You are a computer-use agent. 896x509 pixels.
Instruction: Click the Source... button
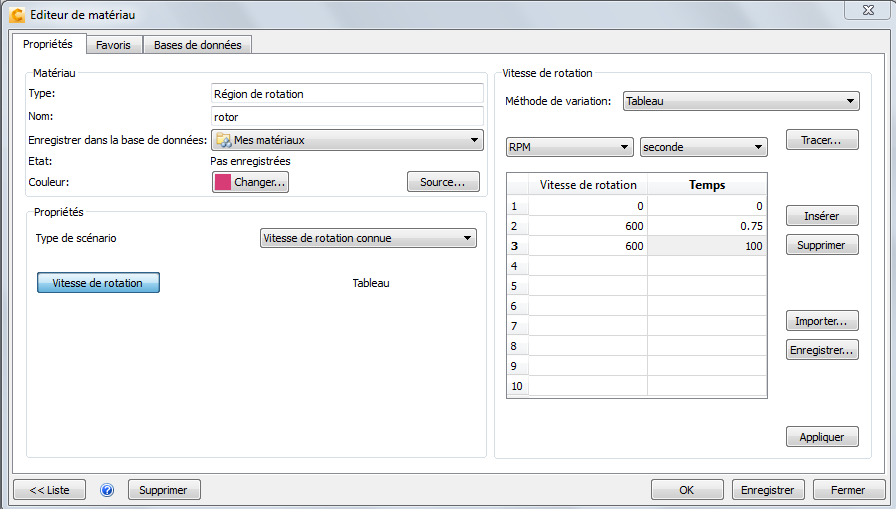[443, 182]
